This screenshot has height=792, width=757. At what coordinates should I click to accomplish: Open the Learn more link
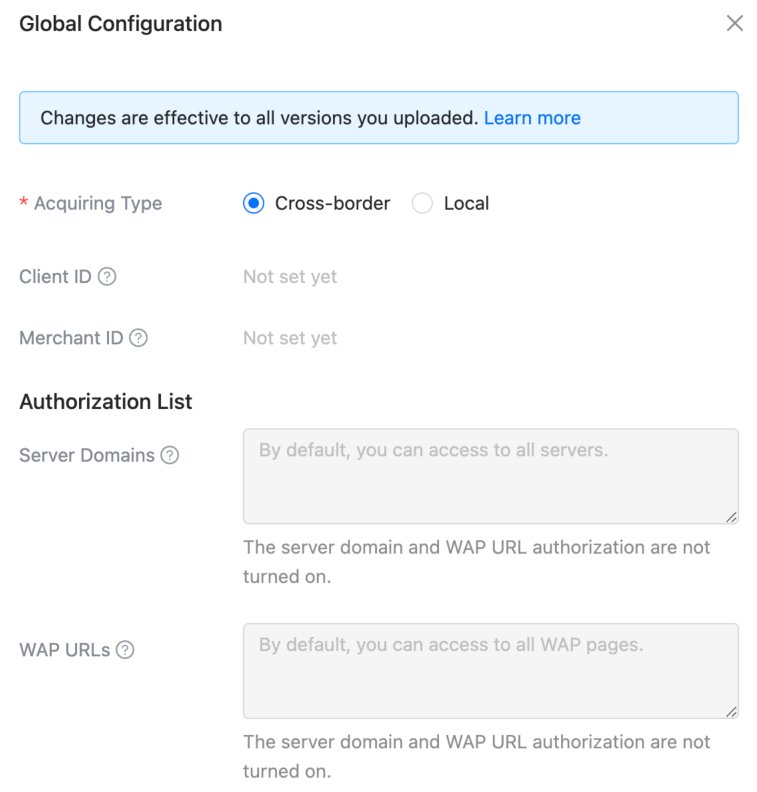coord(532,118)
